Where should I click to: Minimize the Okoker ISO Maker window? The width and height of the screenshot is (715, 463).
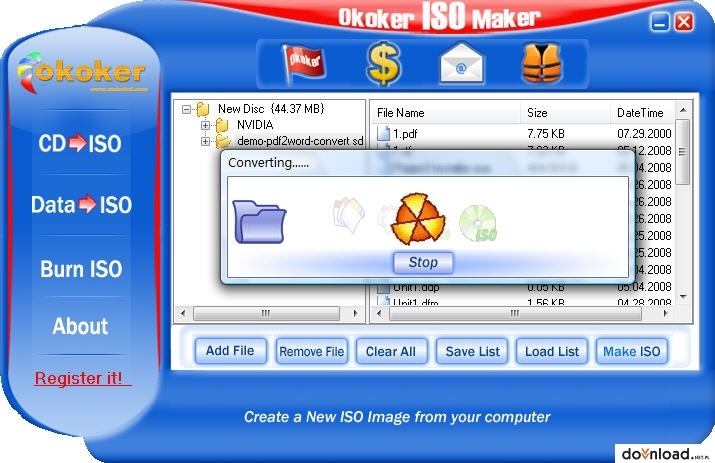(659, 22)
